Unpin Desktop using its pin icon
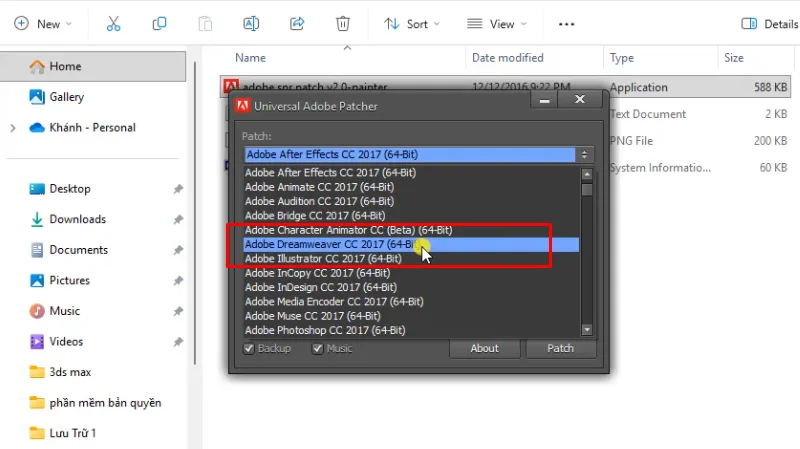Viewport: 800px width, 449px height. tap(178, 189)
